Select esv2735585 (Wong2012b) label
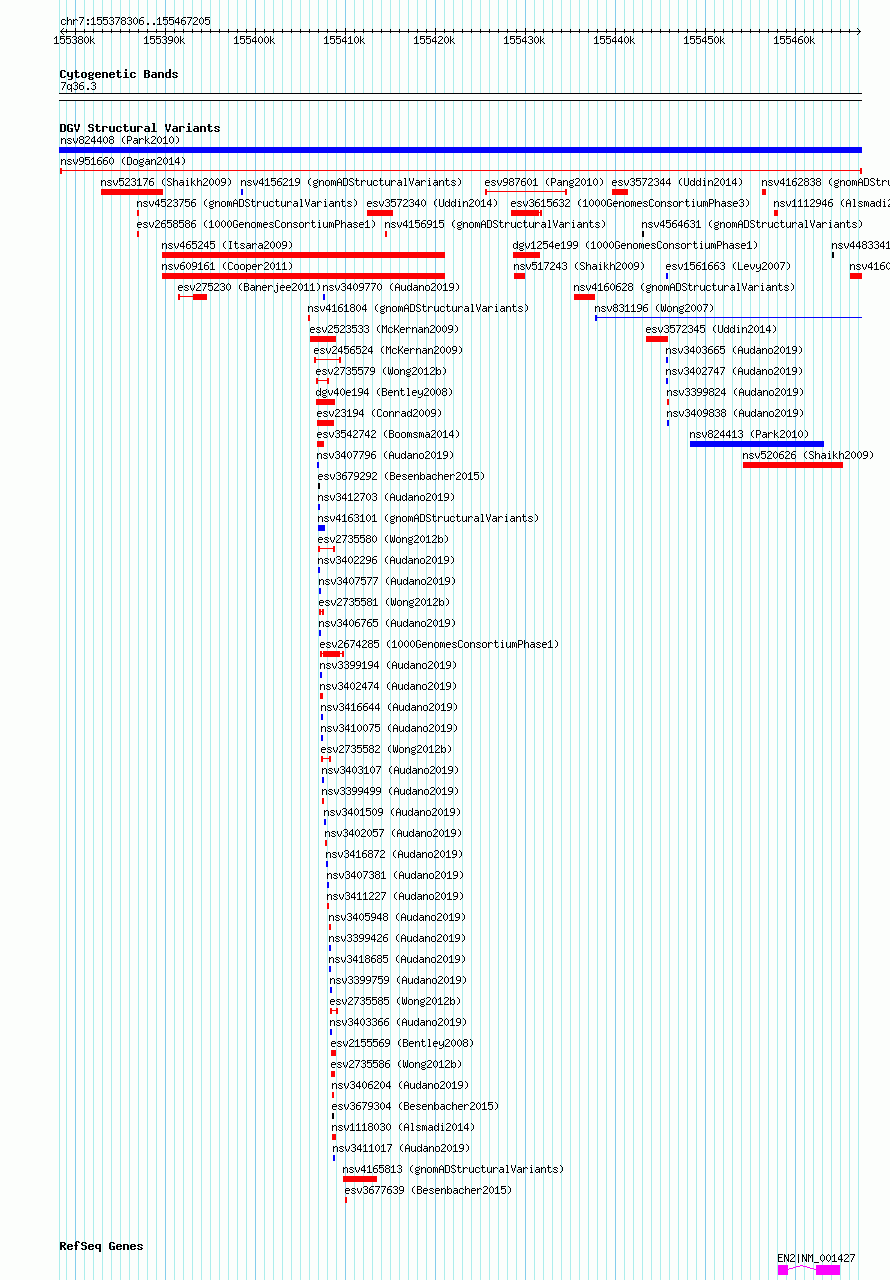The width and height of the screenshot is (890, 1280). pos(395,1001)
